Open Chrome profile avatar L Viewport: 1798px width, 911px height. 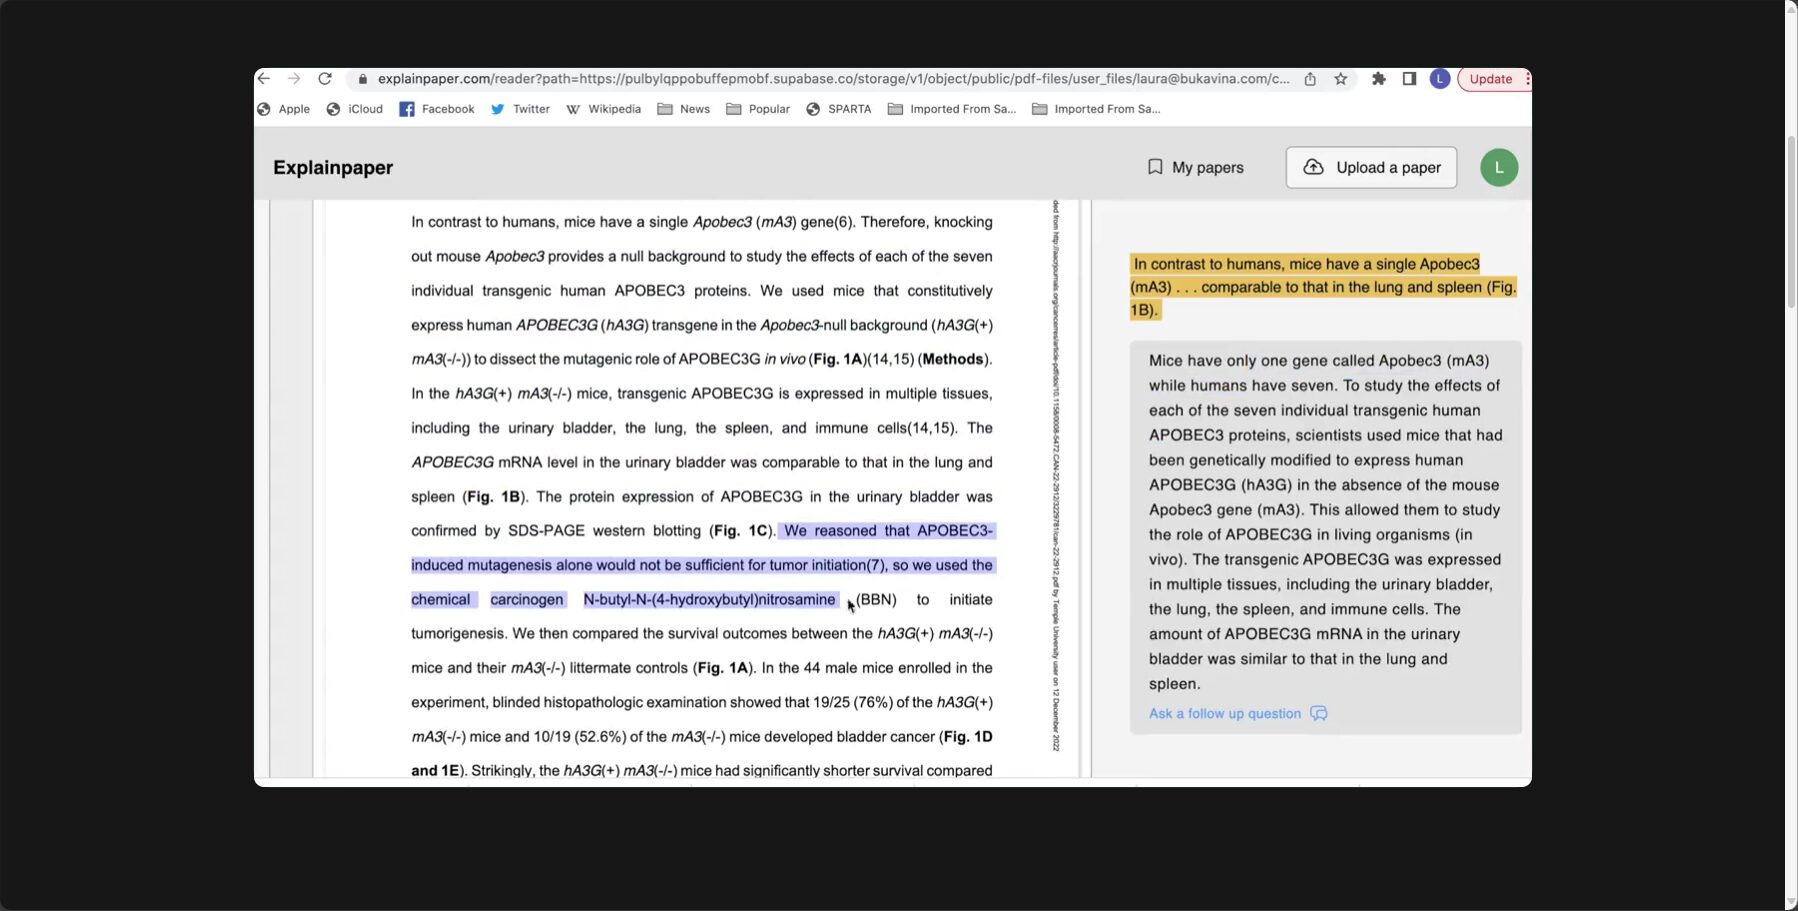(1440, 79)
